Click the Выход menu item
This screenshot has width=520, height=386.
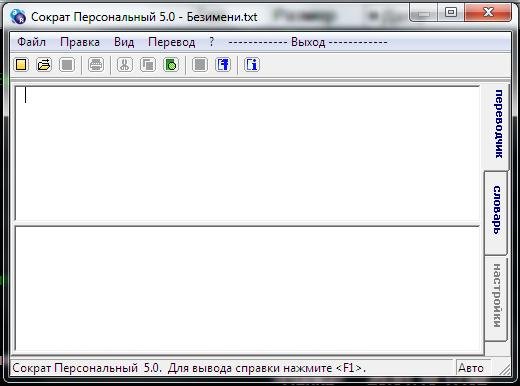pyautogui.click(x=308, y=42)
